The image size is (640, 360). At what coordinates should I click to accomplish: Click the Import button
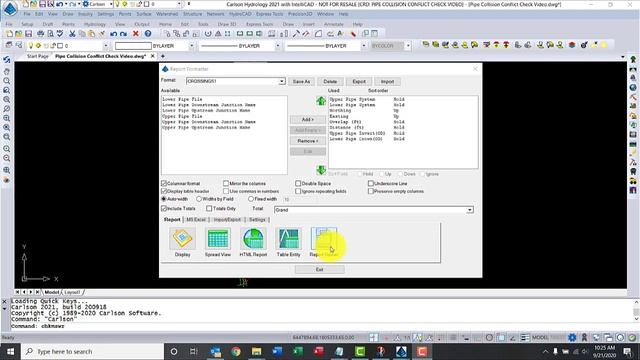coord(387,82)
